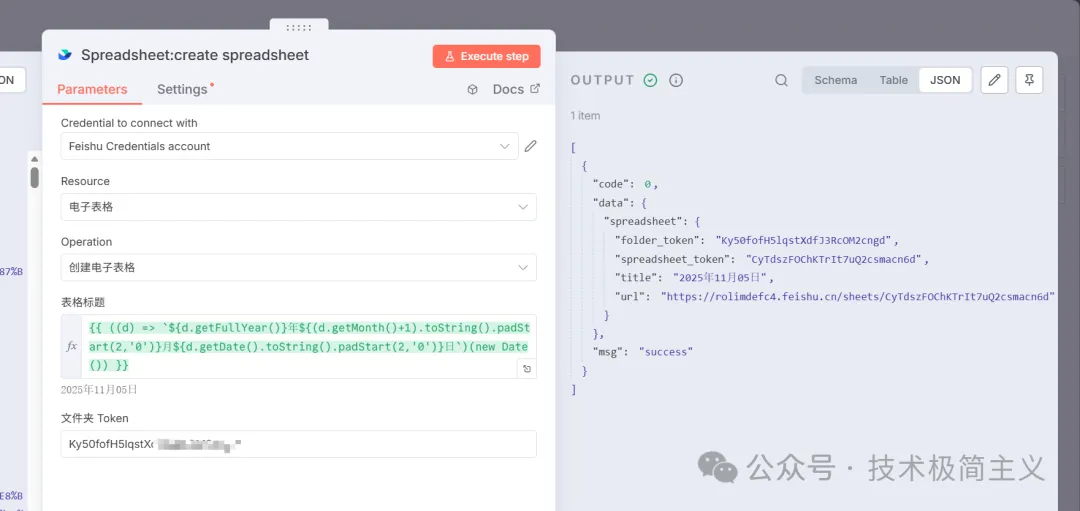Click the spreadsheet url value

point(858,297)
